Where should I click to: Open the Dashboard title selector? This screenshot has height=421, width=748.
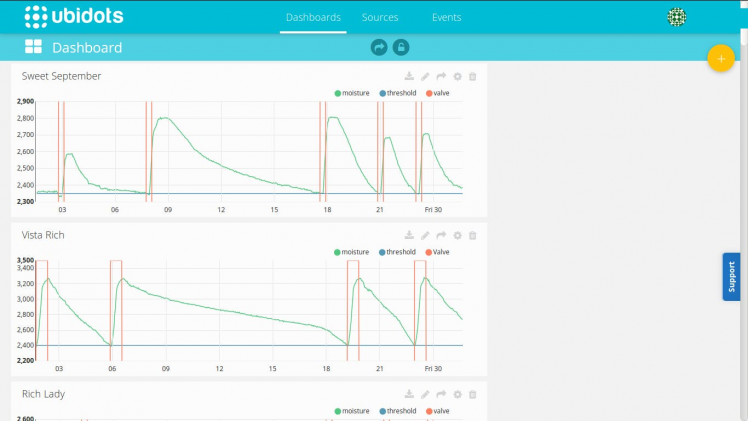point(87,48)
